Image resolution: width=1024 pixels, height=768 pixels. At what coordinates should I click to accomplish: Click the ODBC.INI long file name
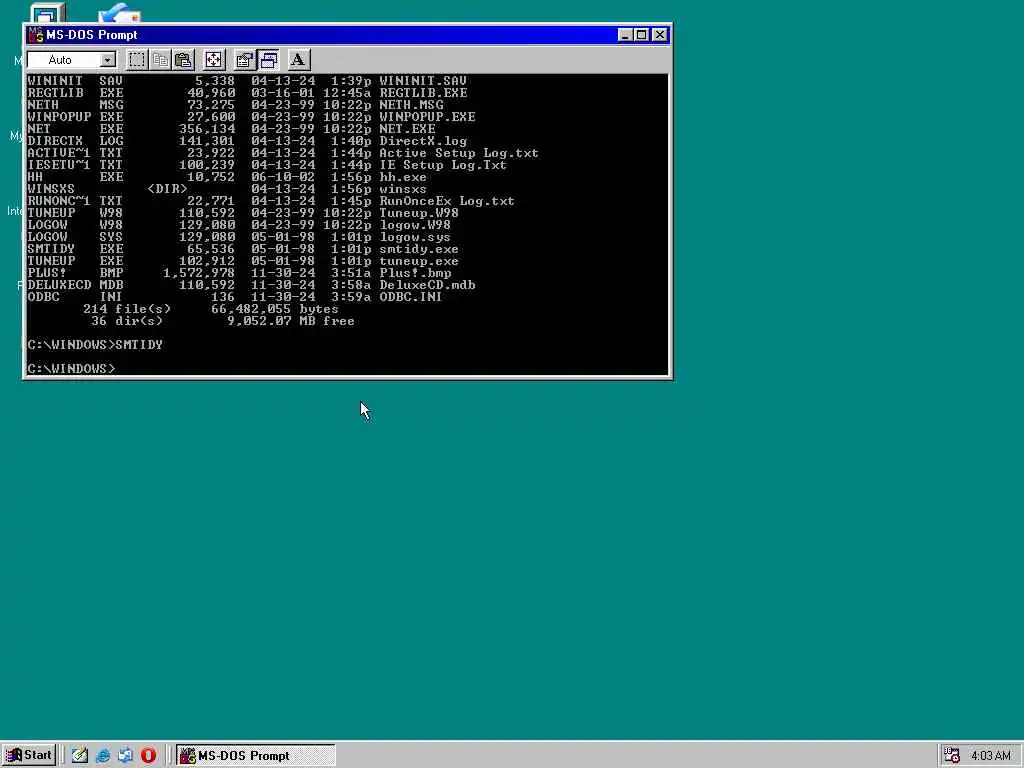point(411,296)
